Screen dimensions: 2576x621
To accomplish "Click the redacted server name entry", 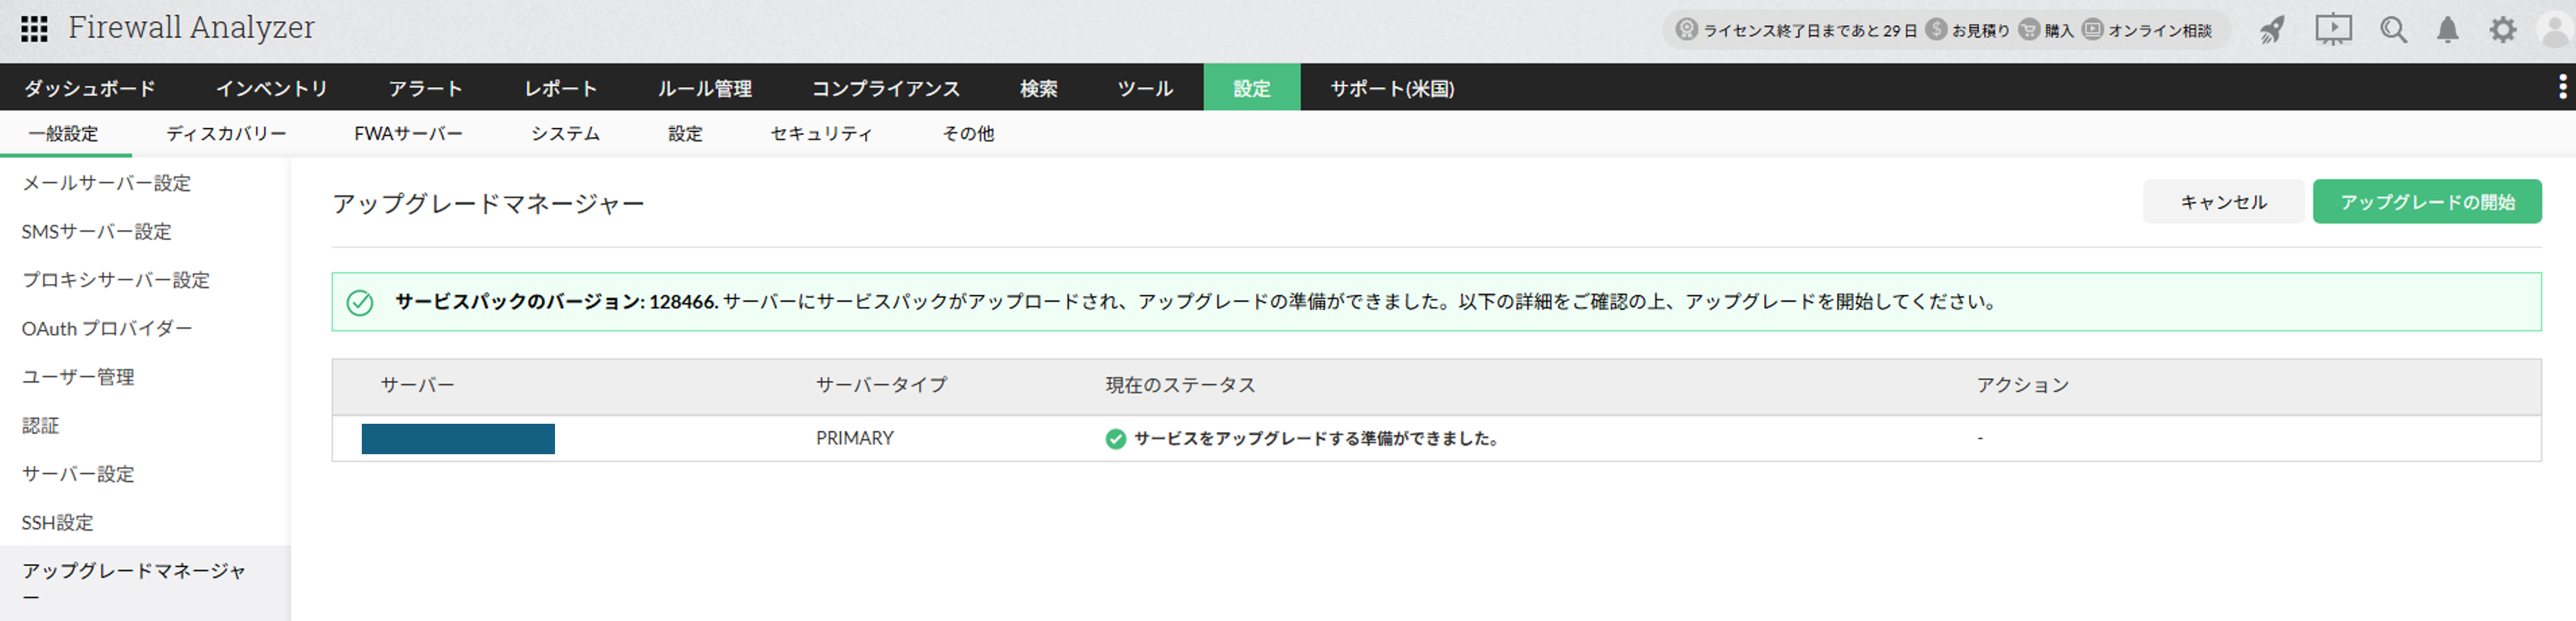I will 458,439.
